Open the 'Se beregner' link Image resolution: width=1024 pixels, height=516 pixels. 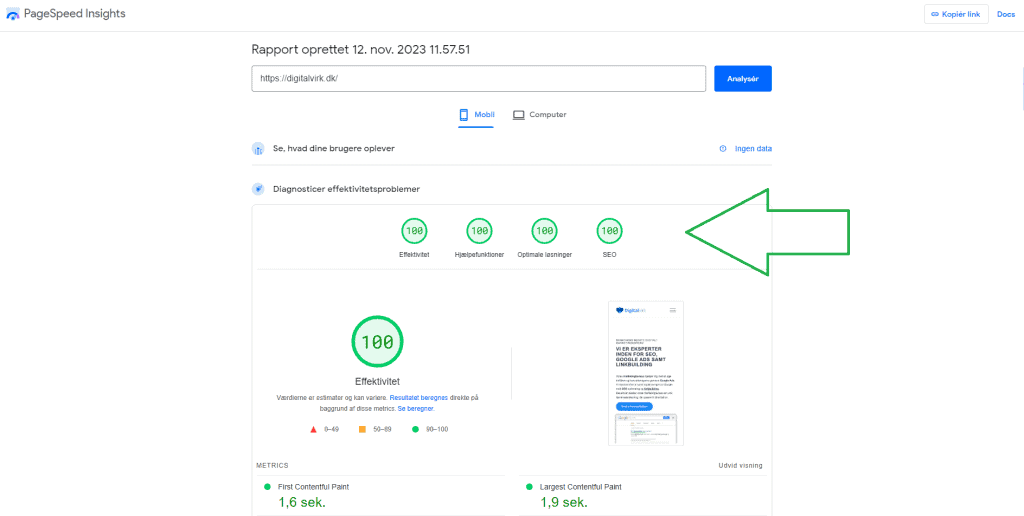[x=415, y=409]
